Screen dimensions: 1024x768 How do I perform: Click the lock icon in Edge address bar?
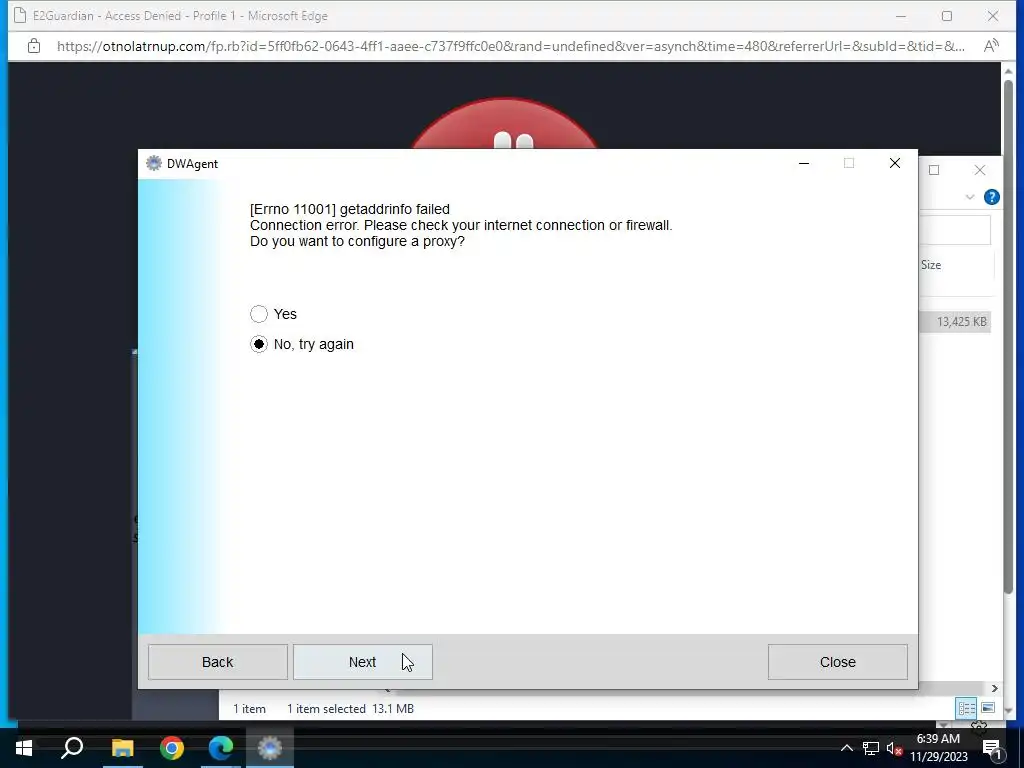click(34, 46)
